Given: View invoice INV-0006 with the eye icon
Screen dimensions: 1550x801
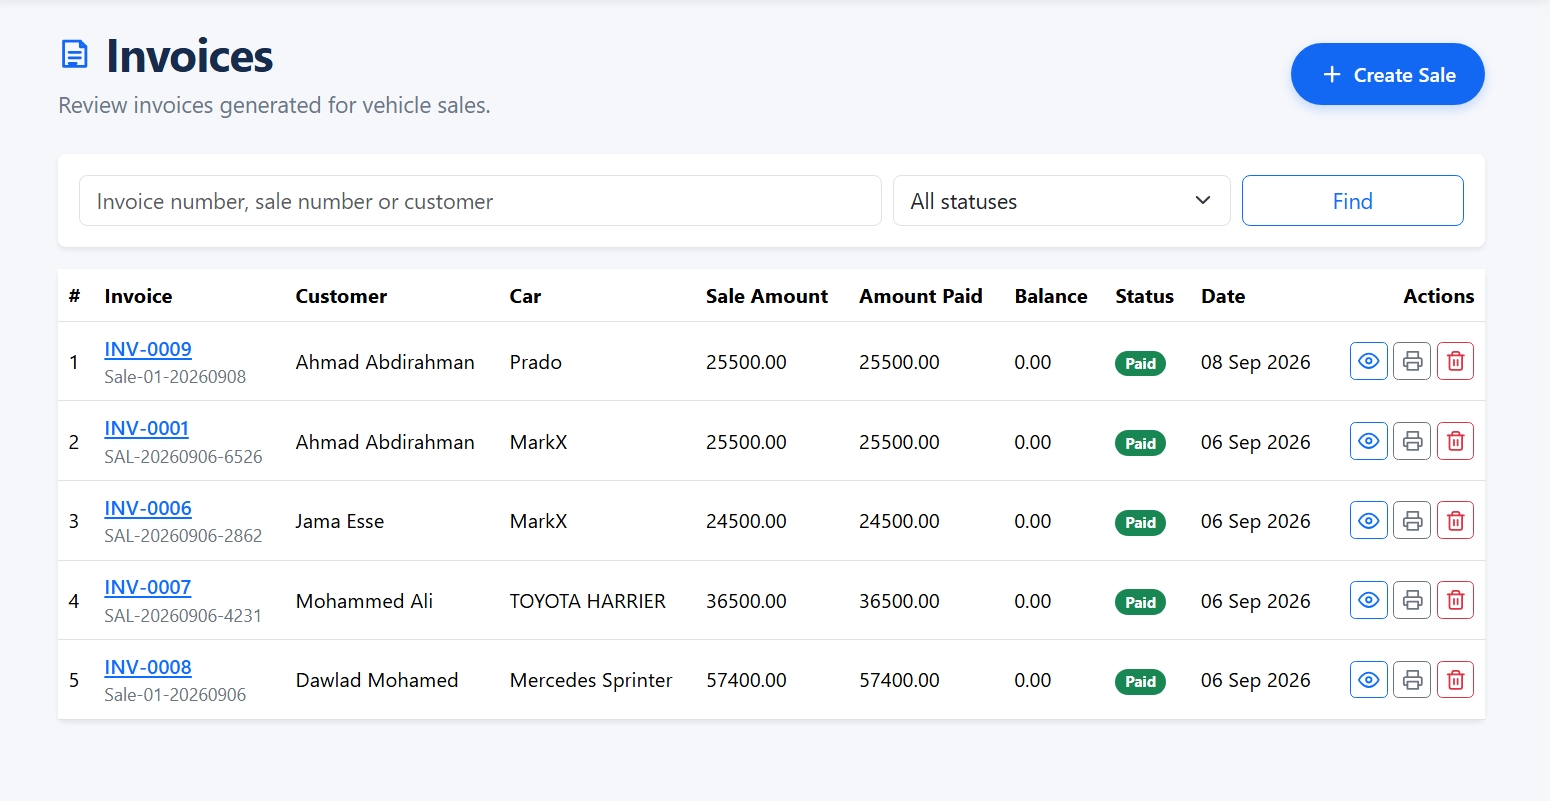Looking at the screenshot, I should click(x=1369, y=520).
